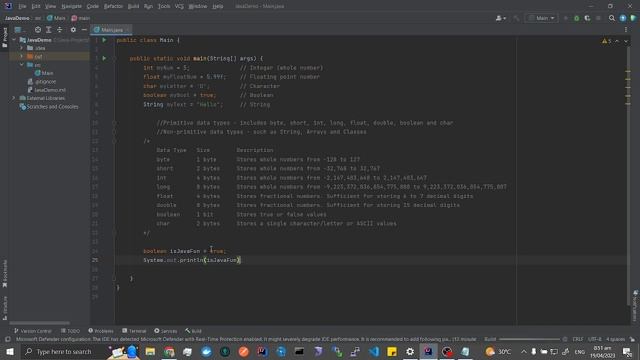This screenshot has height=360, width=640.
Task: Open Windows Settings gear in taskbar
Action: (410, 351)
